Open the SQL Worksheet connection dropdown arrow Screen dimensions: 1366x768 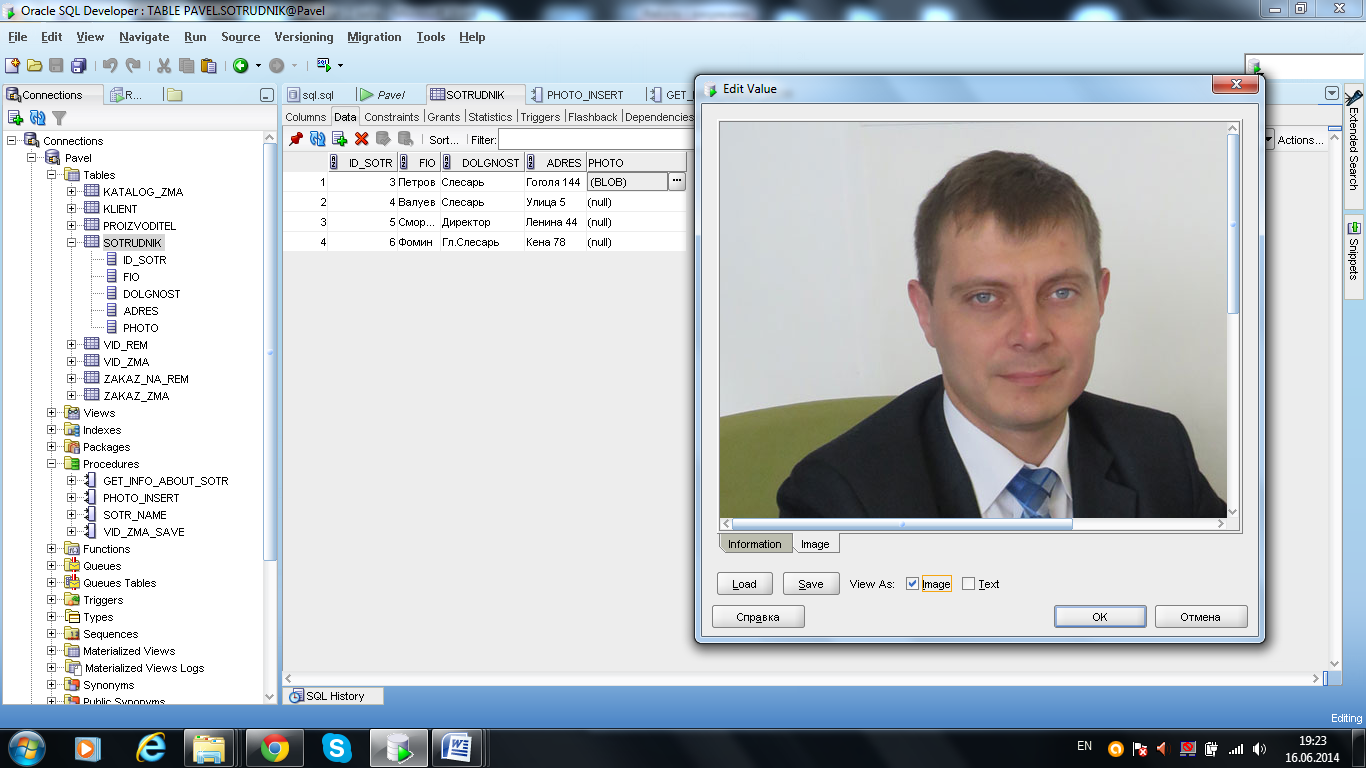(x=340, y=65)
